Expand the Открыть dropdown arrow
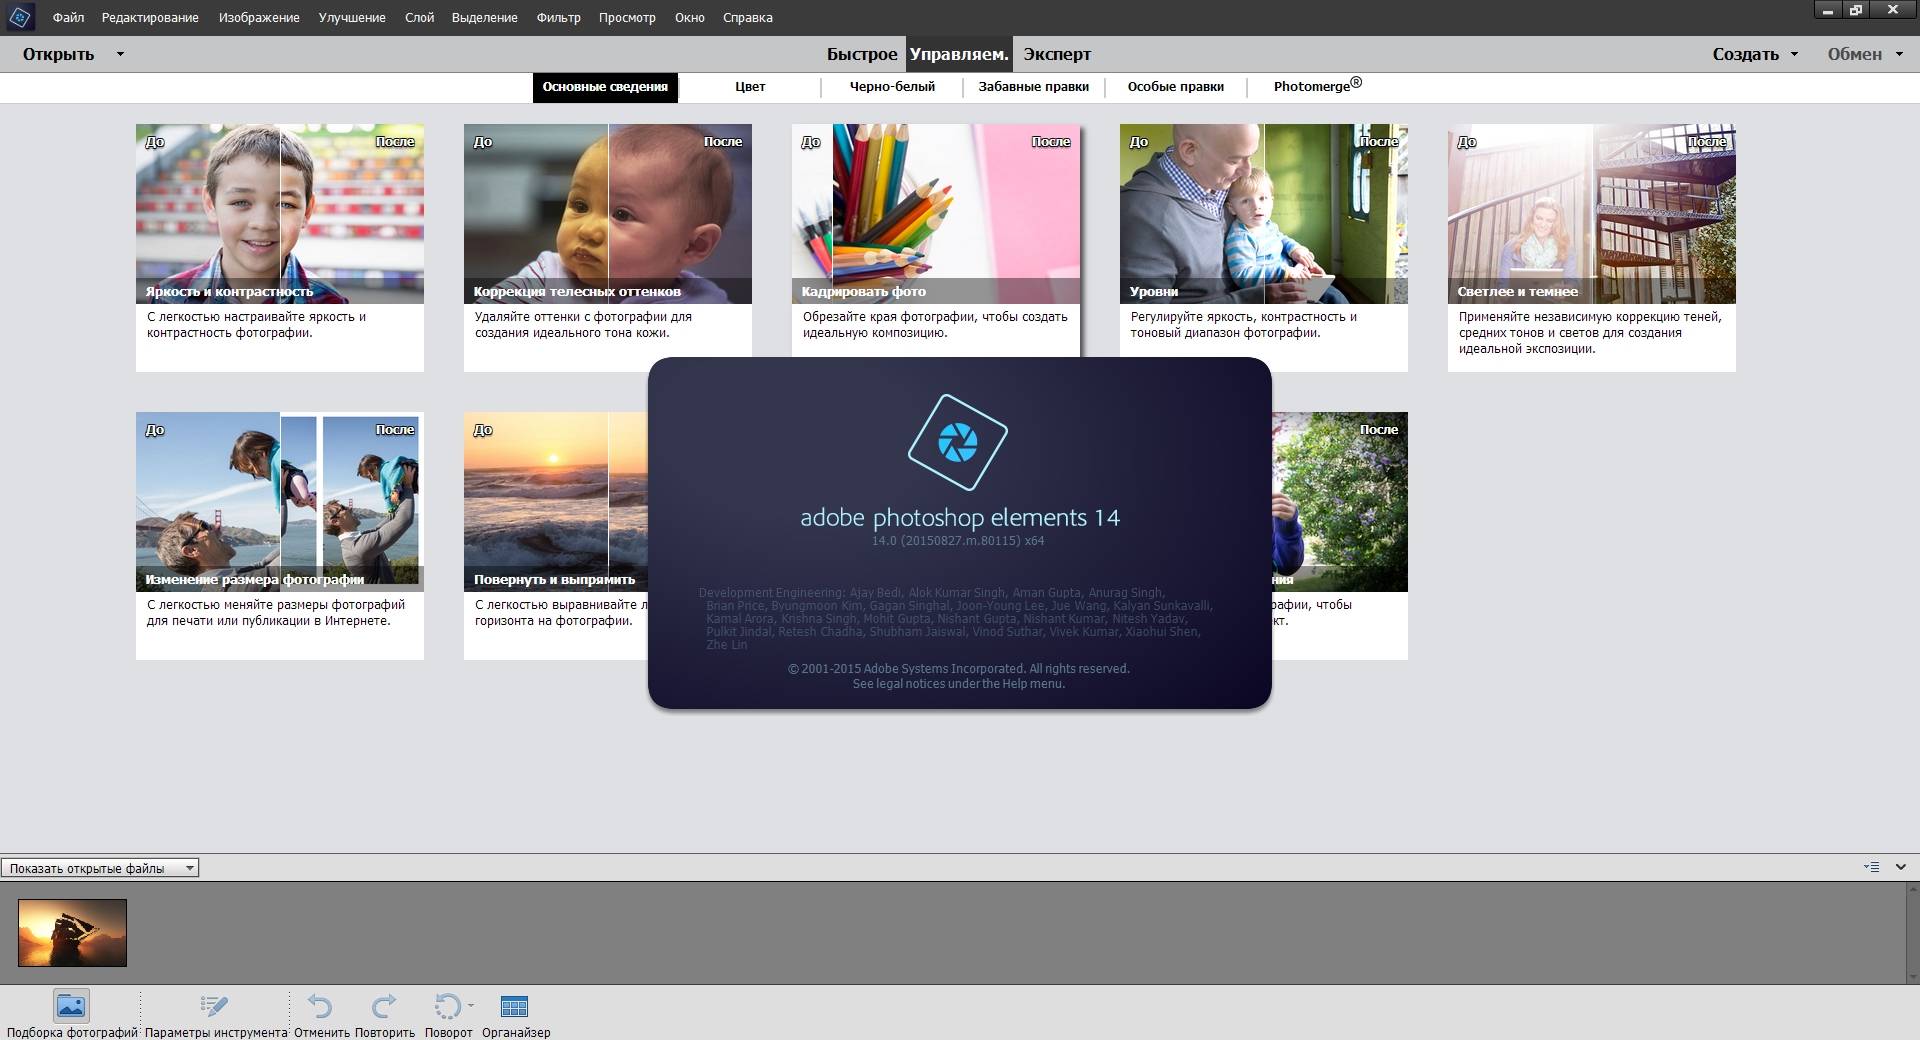The image size is (1920, 1040). point(120,54)
